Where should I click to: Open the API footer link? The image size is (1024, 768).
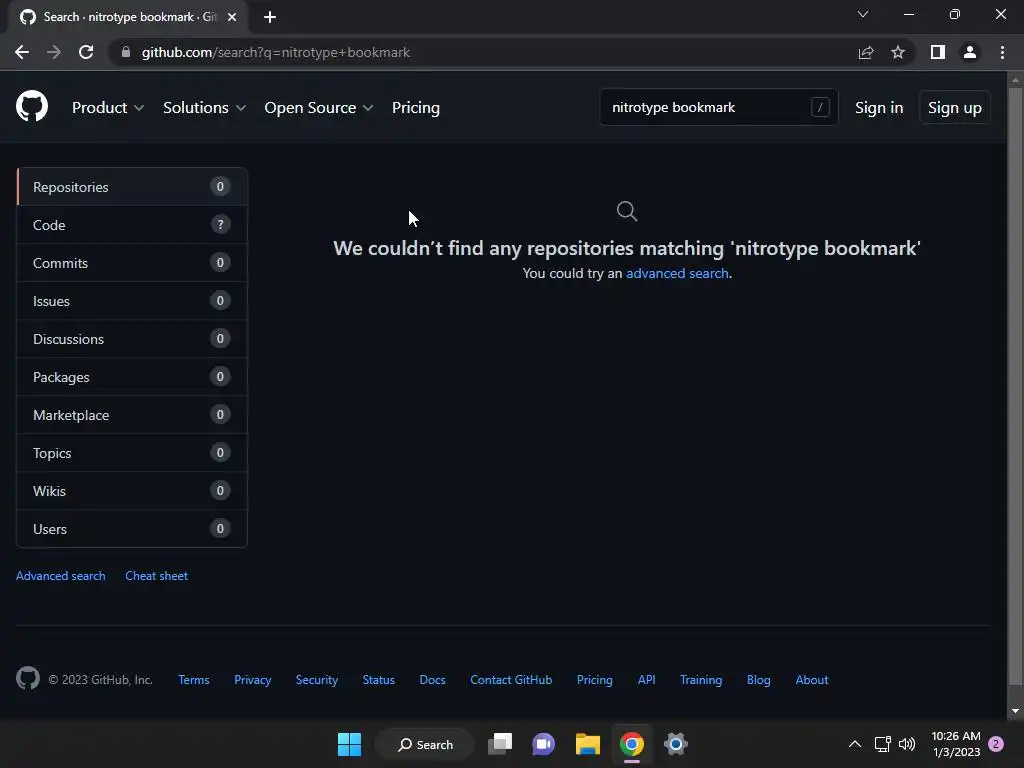[647, 679]
